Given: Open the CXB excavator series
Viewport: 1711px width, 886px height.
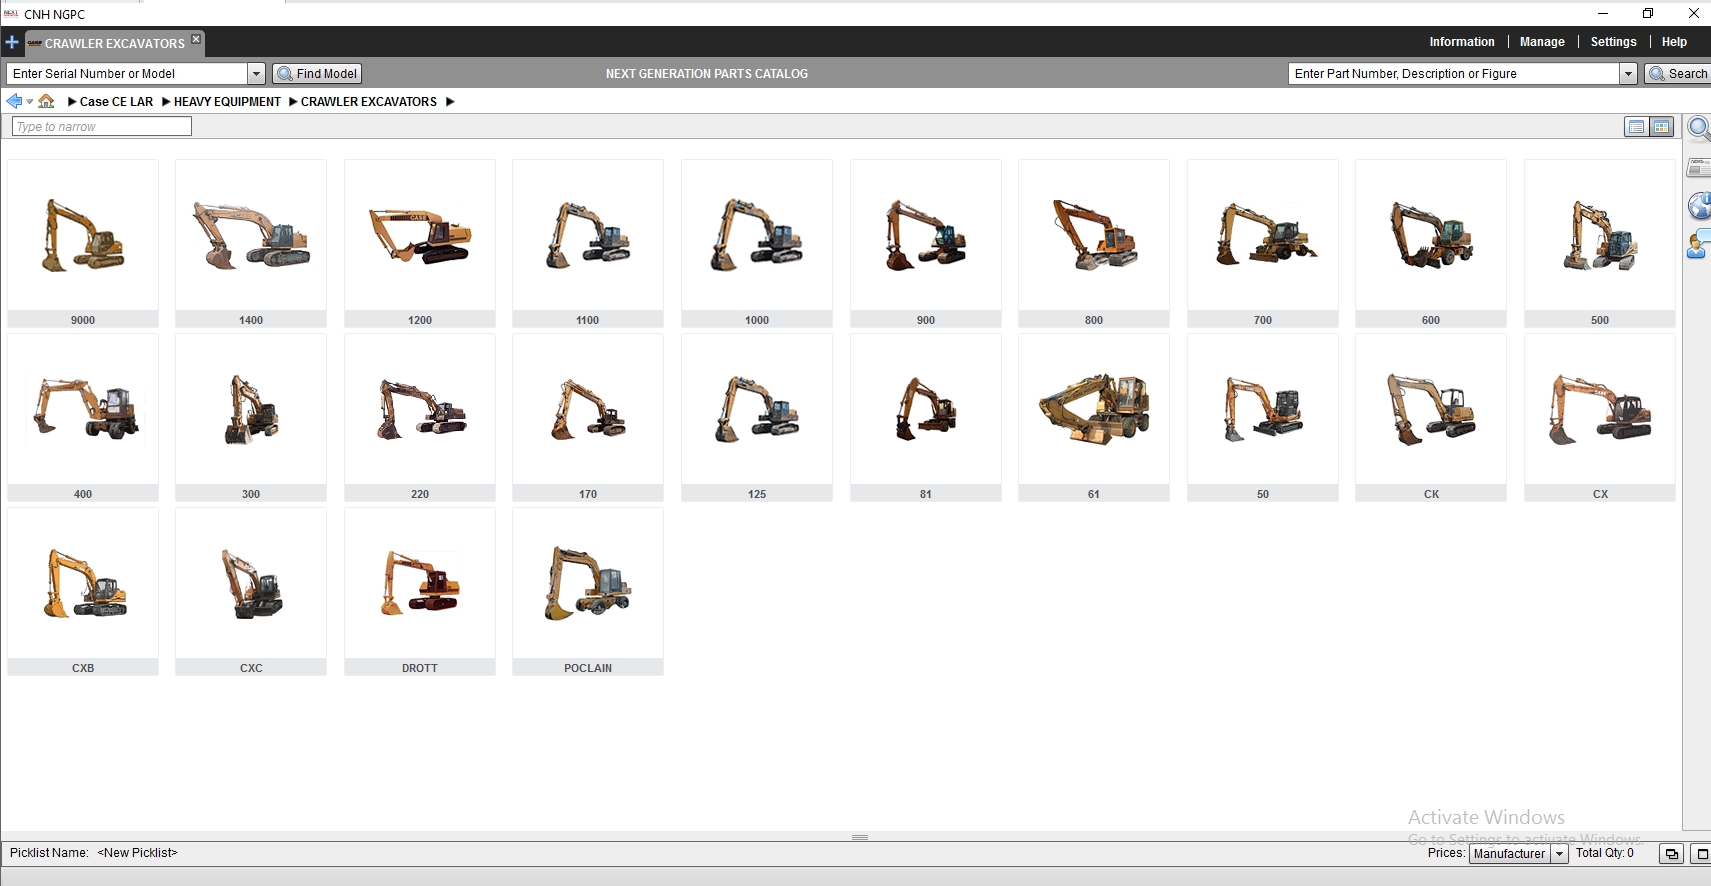Looking at the screenshot, I should click(x=83, y=591).
